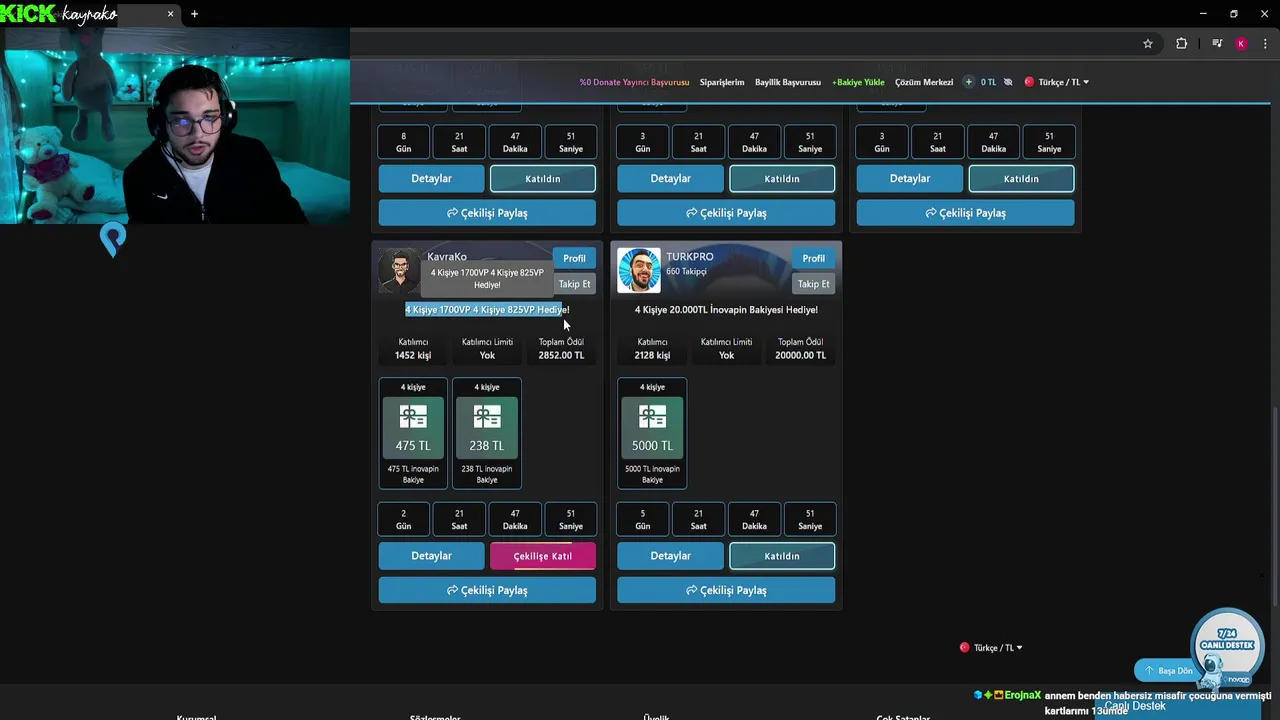
Task: Click Detaylar in the 8 Gün giveaway card
Action: tap(432, 179)
